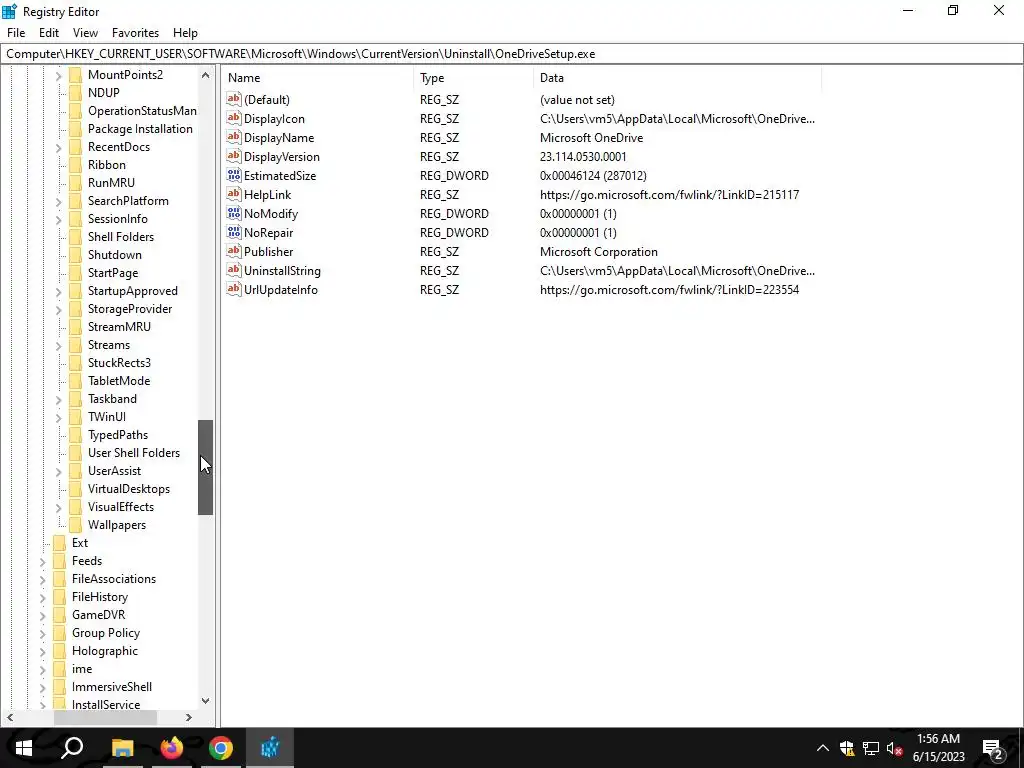The height and width of the screenshot is (768, 1024).
Task: Expand the Taskband tree node
Action: coord(58,399)
